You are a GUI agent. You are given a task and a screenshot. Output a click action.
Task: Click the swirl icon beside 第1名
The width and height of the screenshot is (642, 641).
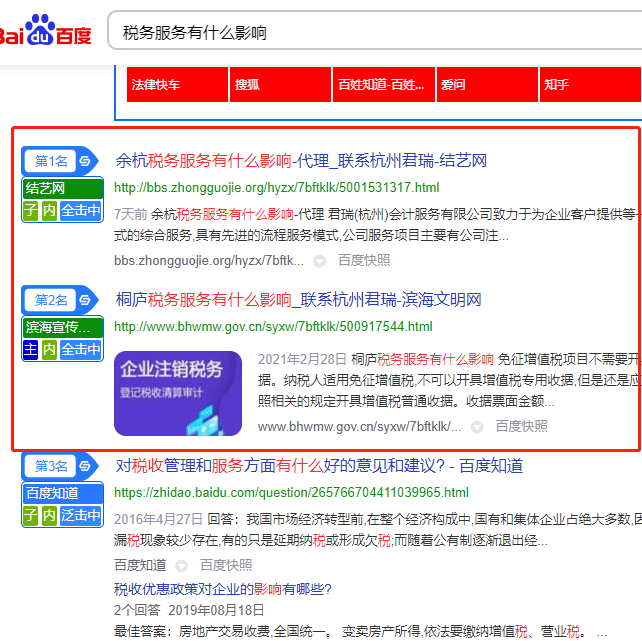(x=85, y=161)
